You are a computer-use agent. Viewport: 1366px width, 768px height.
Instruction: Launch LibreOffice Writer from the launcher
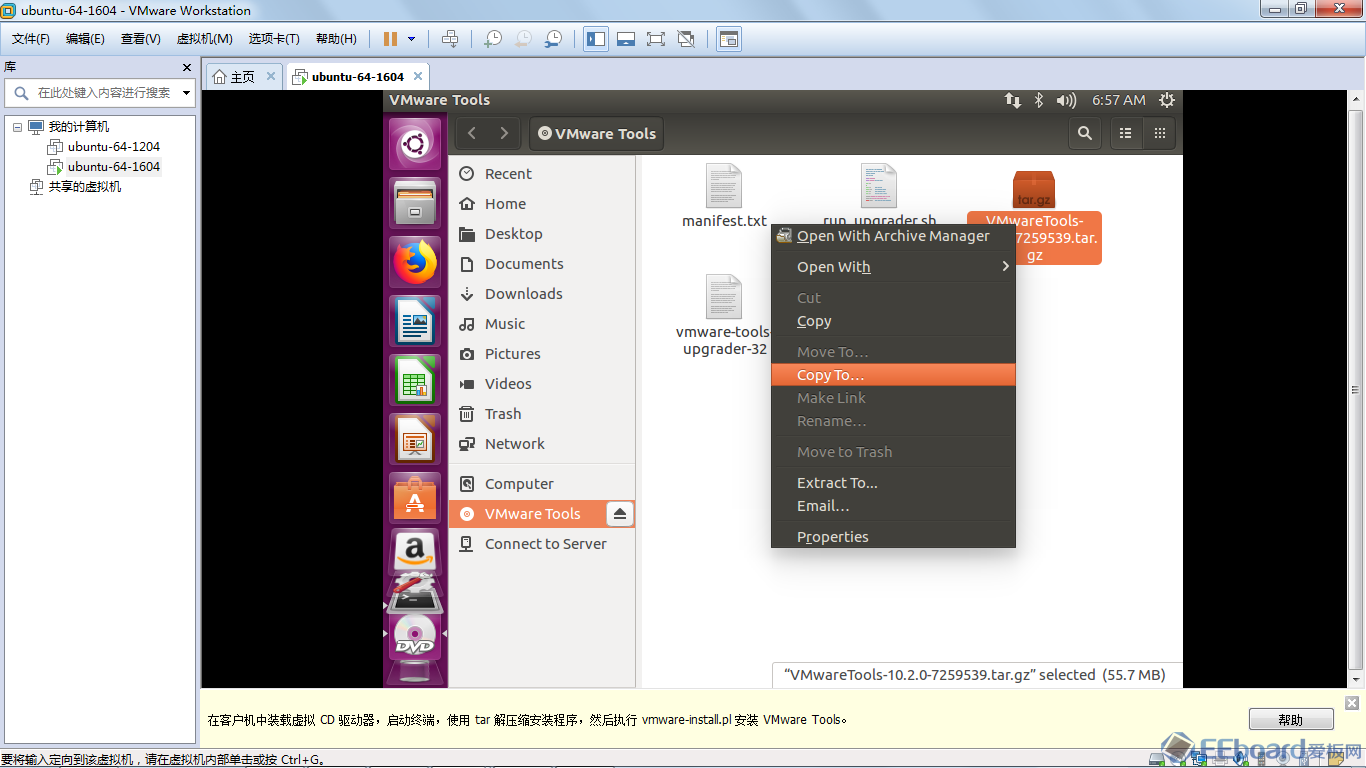point(415,322)
